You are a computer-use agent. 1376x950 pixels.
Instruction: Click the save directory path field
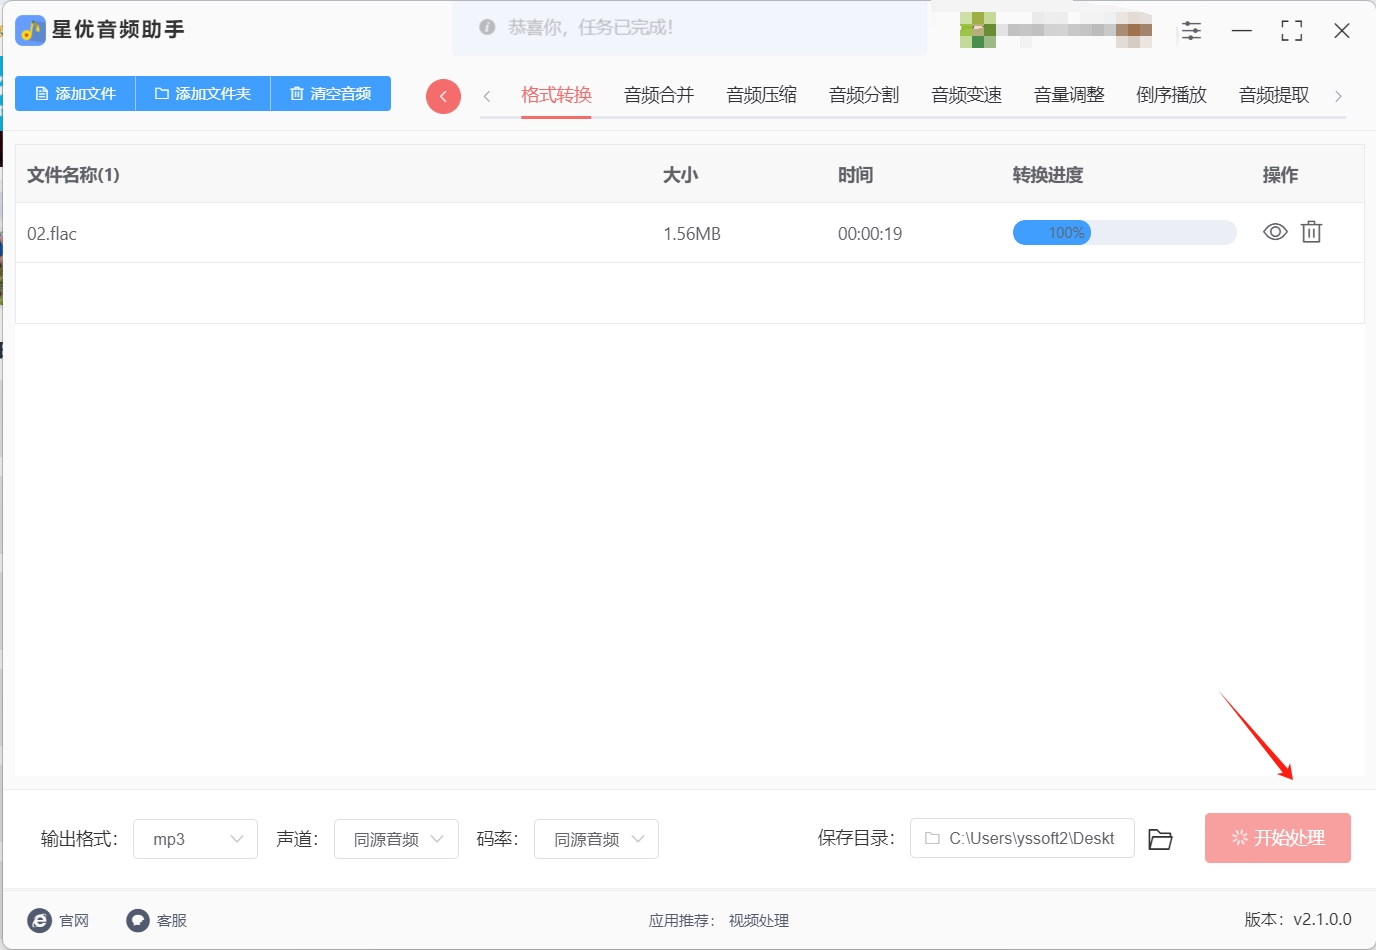pos(1022,838)
